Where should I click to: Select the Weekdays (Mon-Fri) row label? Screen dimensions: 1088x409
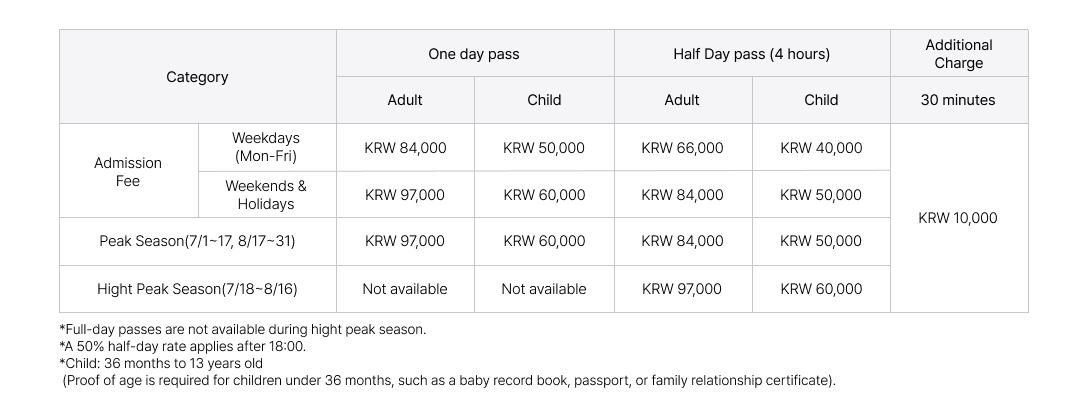[x=266, y=147]
